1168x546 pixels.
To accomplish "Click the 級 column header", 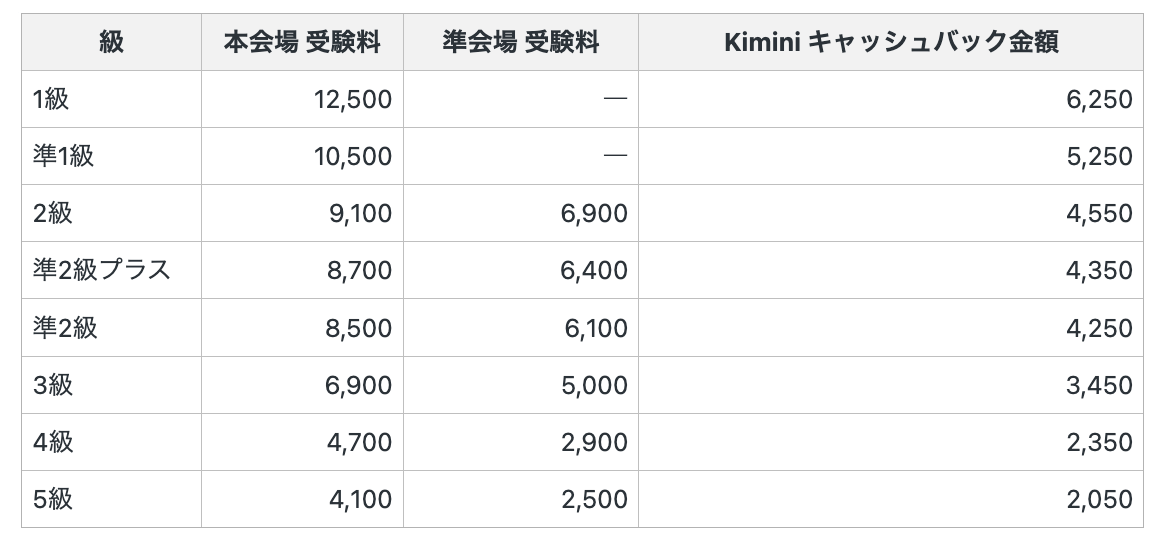I will (111, 42).
